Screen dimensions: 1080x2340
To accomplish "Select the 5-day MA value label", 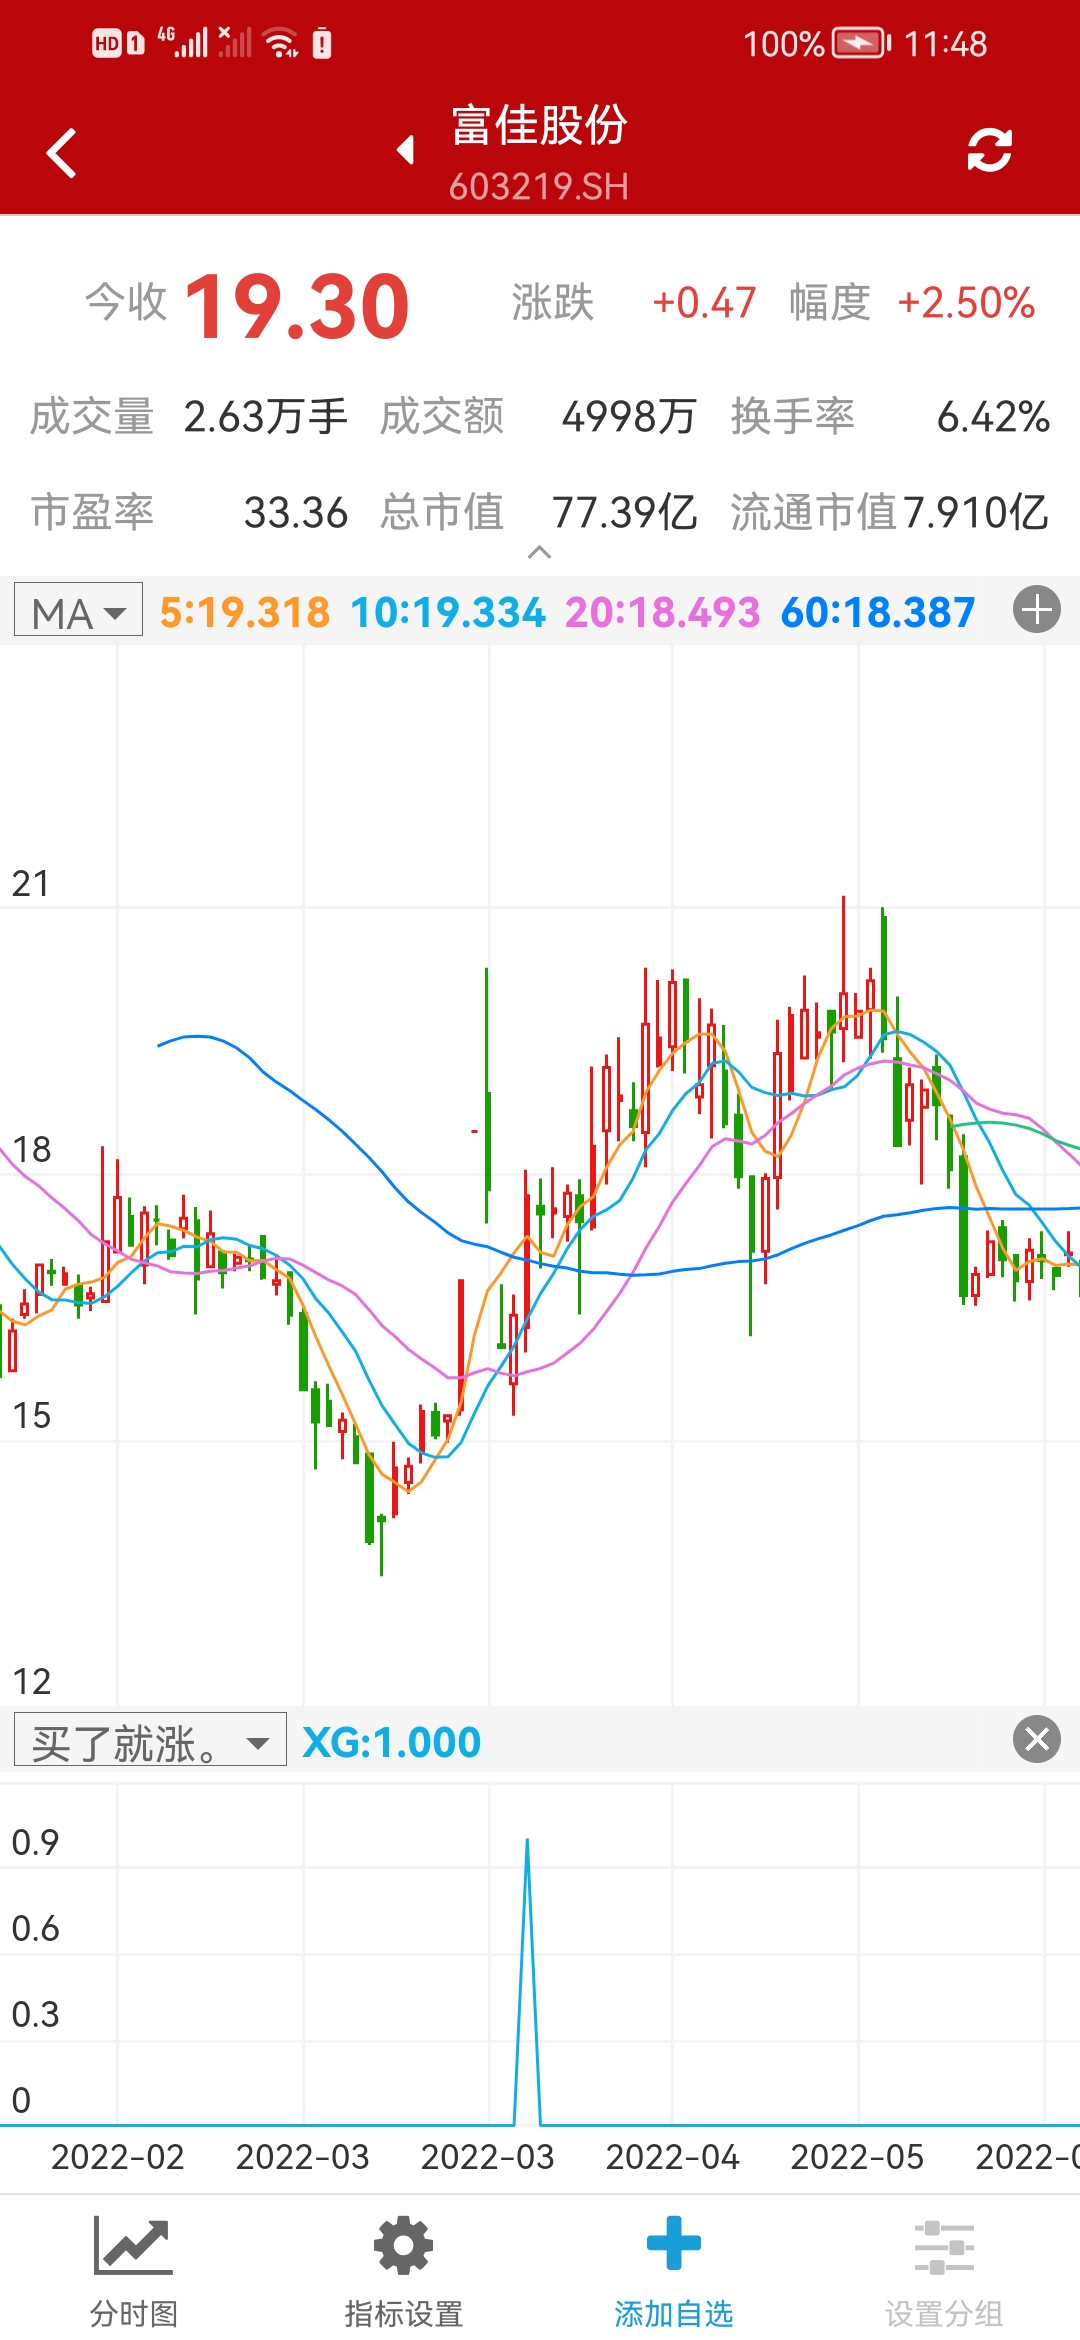I will pos(244,612).
